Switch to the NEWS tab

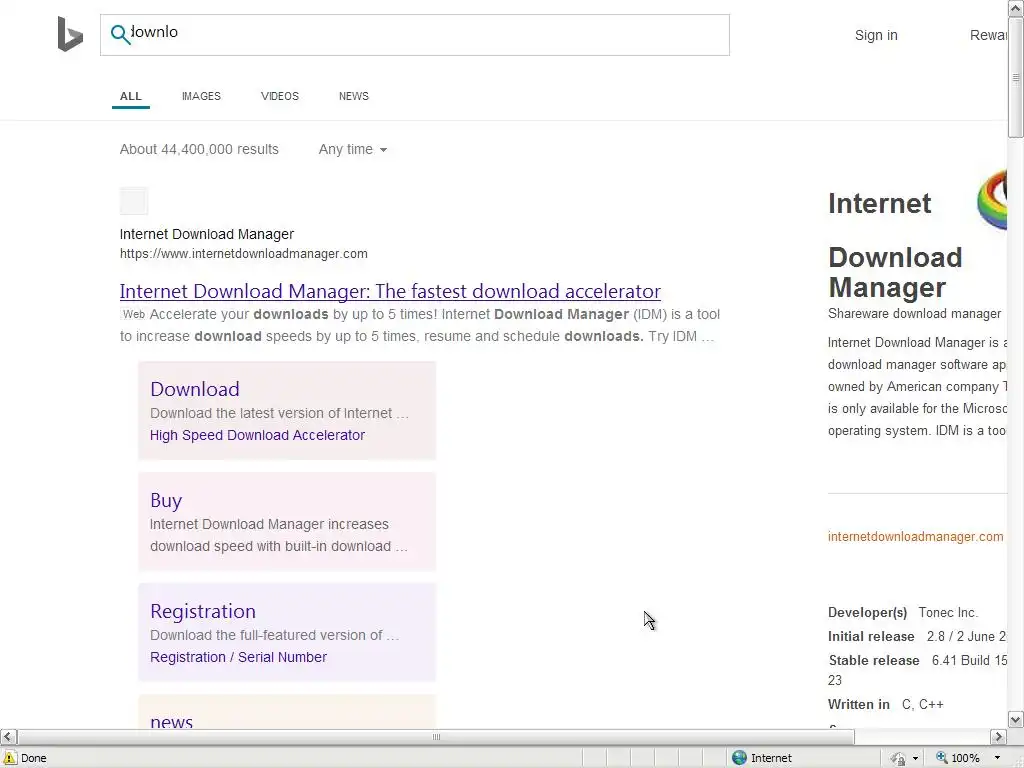click(x=353, y=96)
